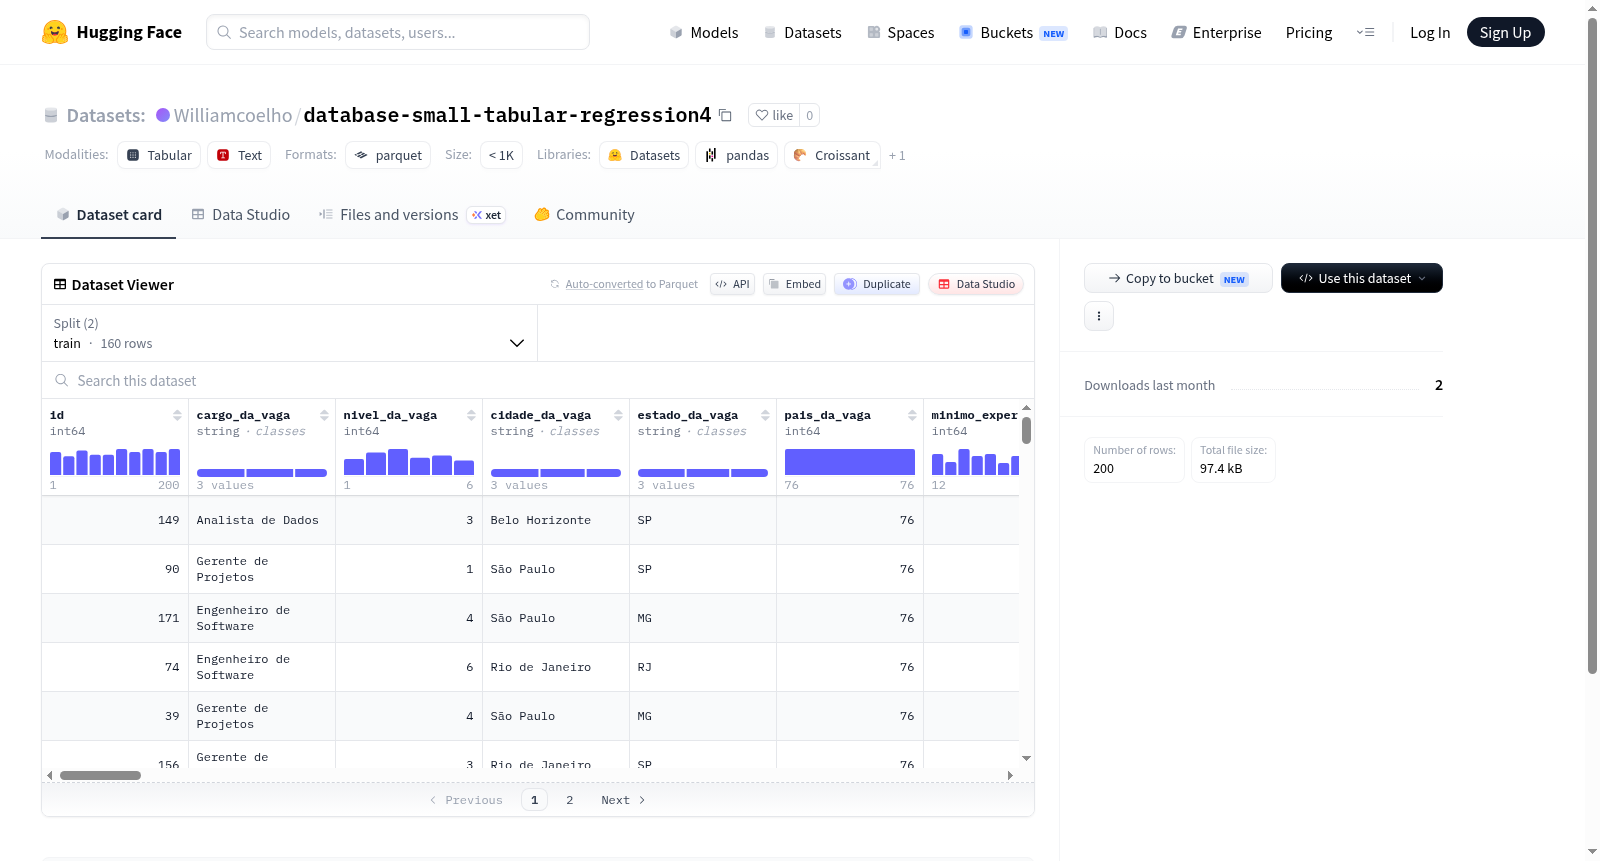Viewport: 1600px width, 861px height.
Task: Open the navbar extra menu icon
Action: click(1365, 32)
